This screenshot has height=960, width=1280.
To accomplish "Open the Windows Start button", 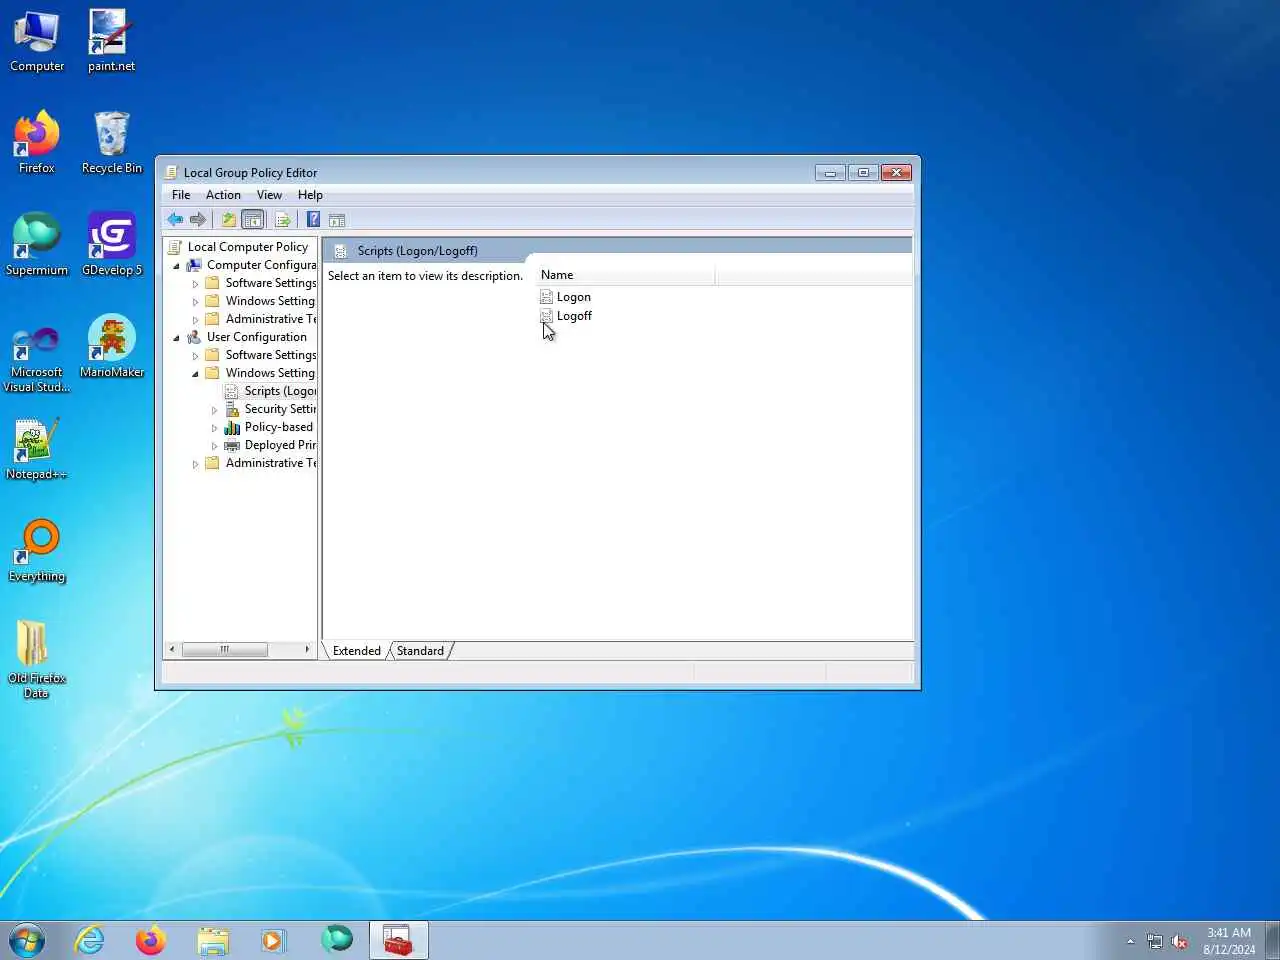I will pyautogui.click(x=27, y=940).
